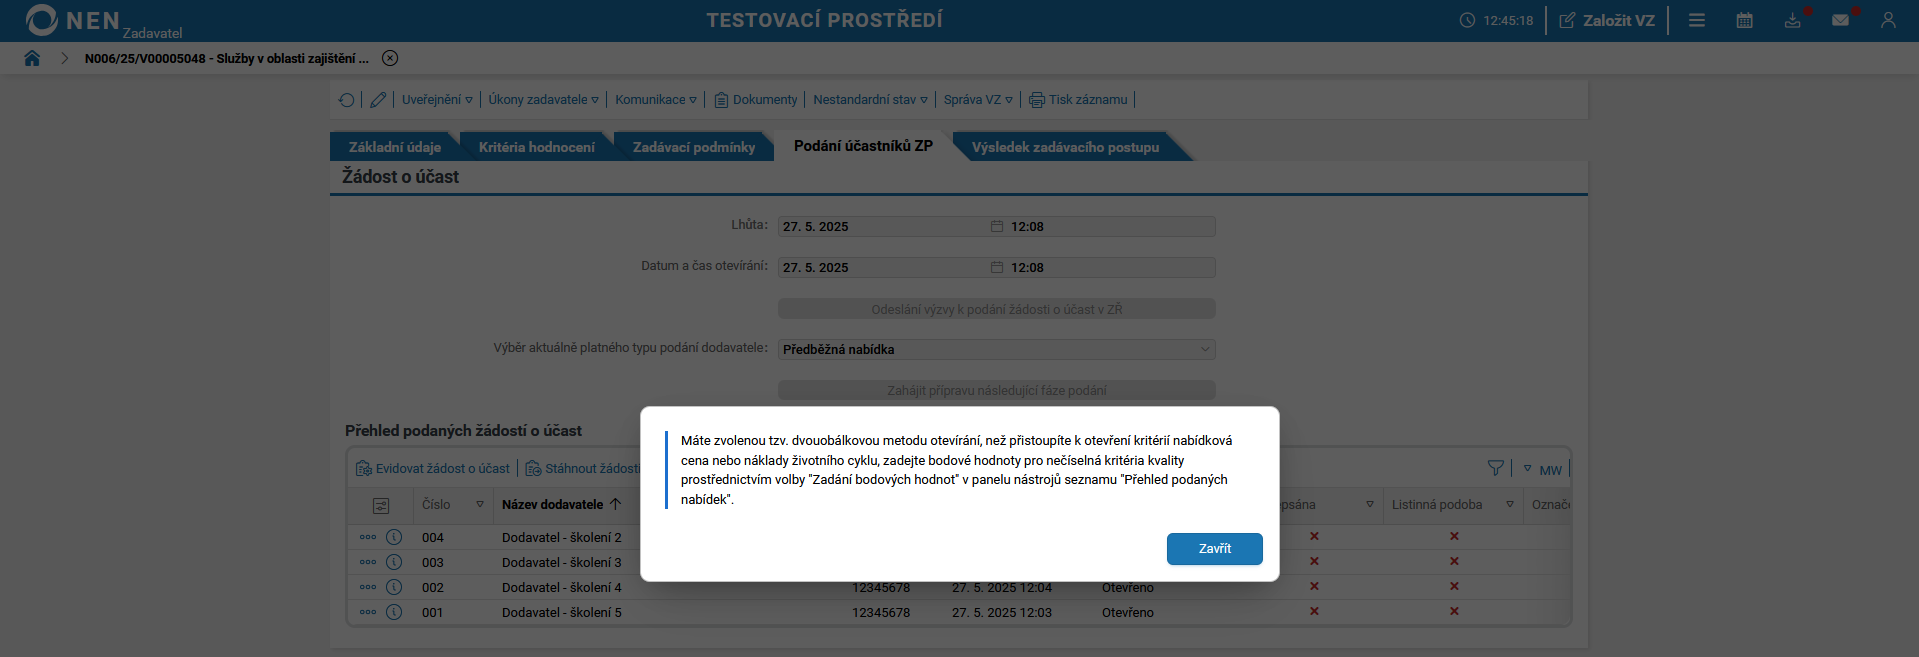Click info icon for row 003
The width and height of the screenshot is (1919, 657).
click(x=394, y=562)
